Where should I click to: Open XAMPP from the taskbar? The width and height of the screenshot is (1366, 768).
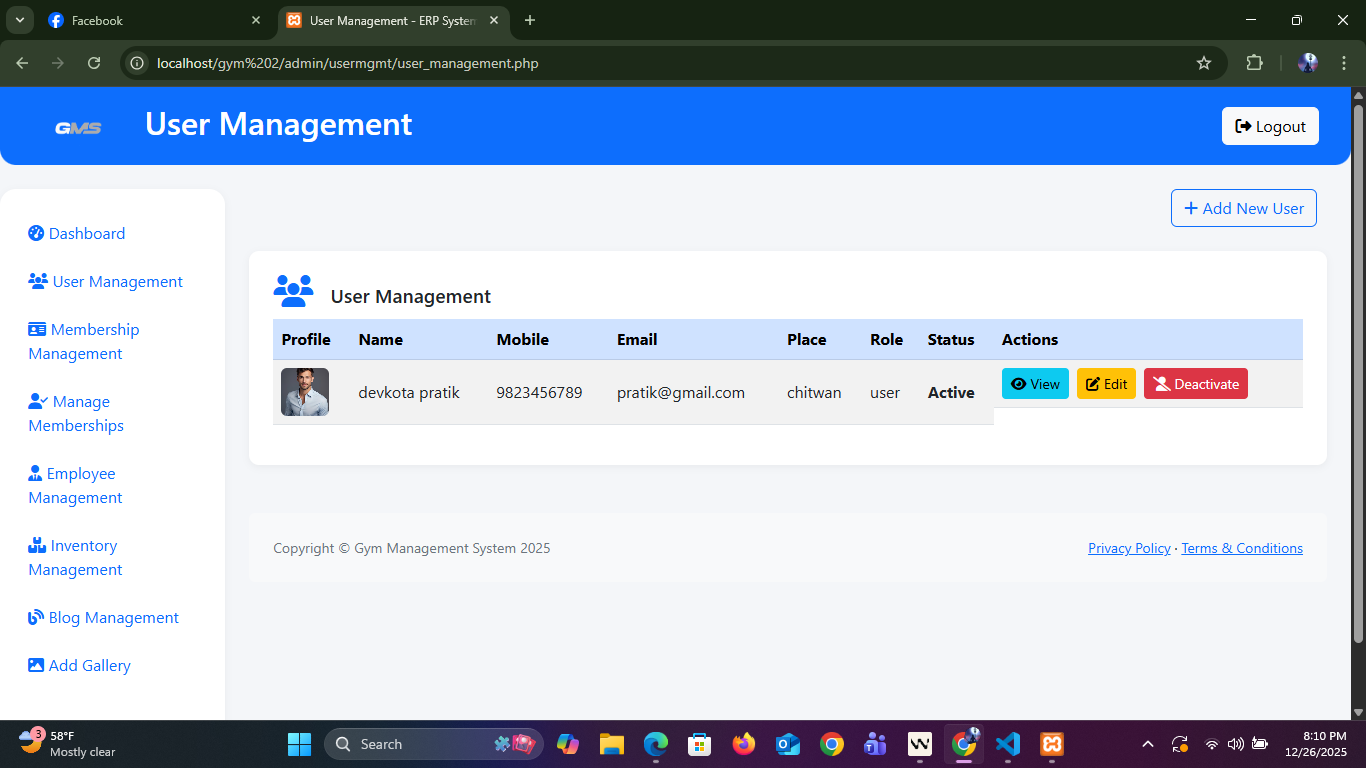(x=1051, y=744)
